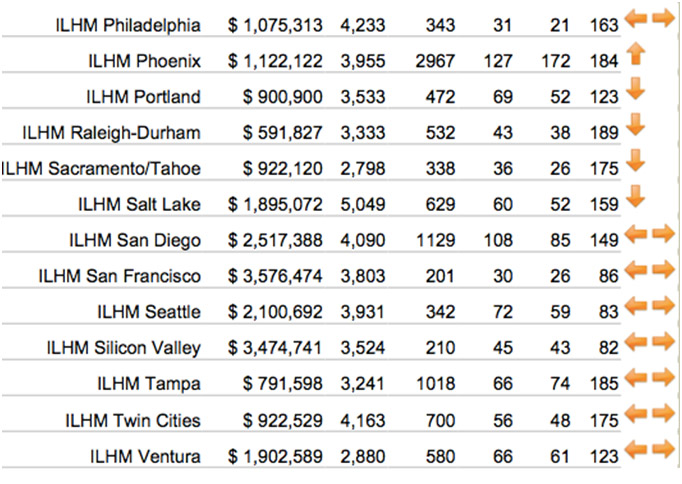Select the ILHM Phoenix row label
The width and height of the screenshot is (682, 484).
coord(144,61)
